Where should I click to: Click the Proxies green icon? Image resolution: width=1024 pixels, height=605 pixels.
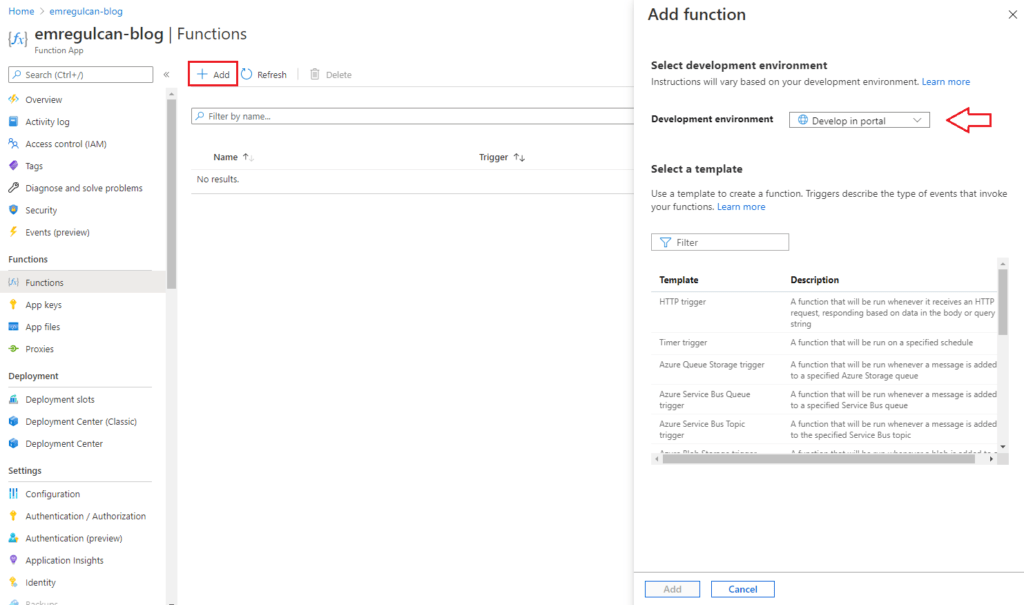13,349
